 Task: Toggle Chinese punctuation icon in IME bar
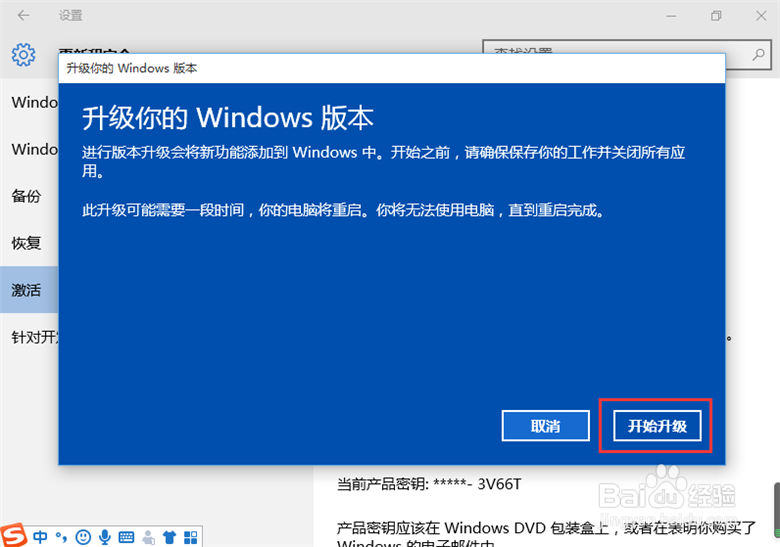61,537
